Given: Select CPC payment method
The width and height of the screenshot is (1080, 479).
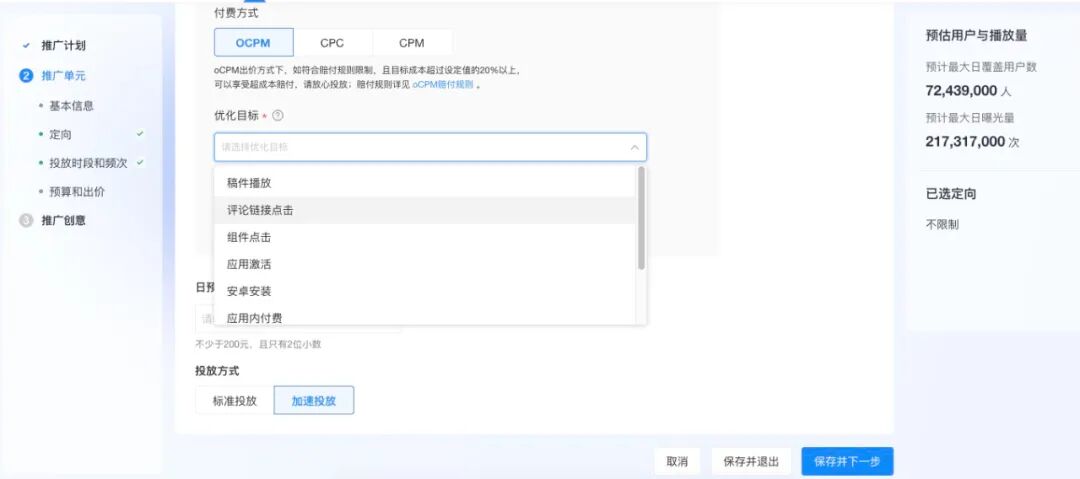Looking at the screenshot, I should tap(333, 43).
